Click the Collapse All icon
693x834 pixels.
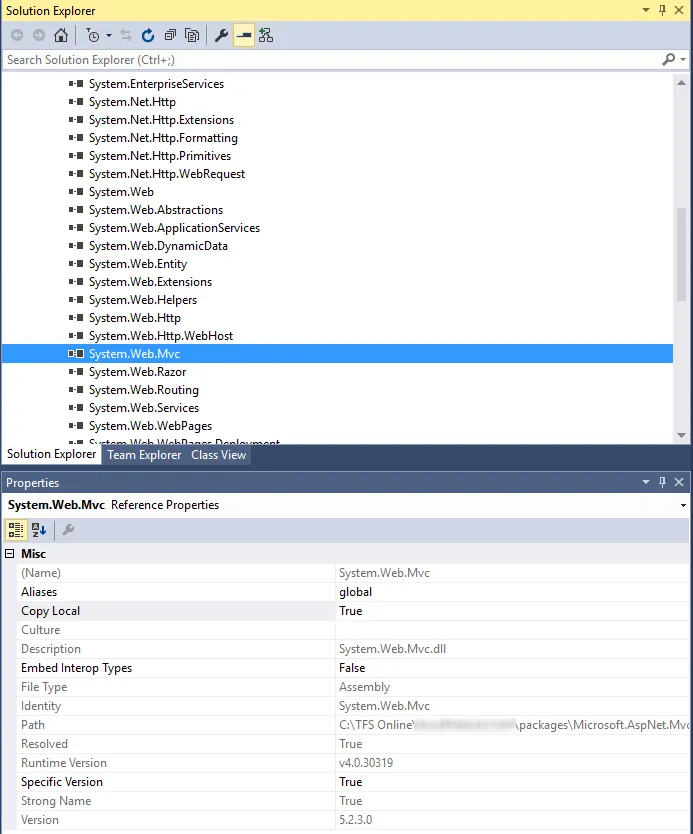click(170, 35)
